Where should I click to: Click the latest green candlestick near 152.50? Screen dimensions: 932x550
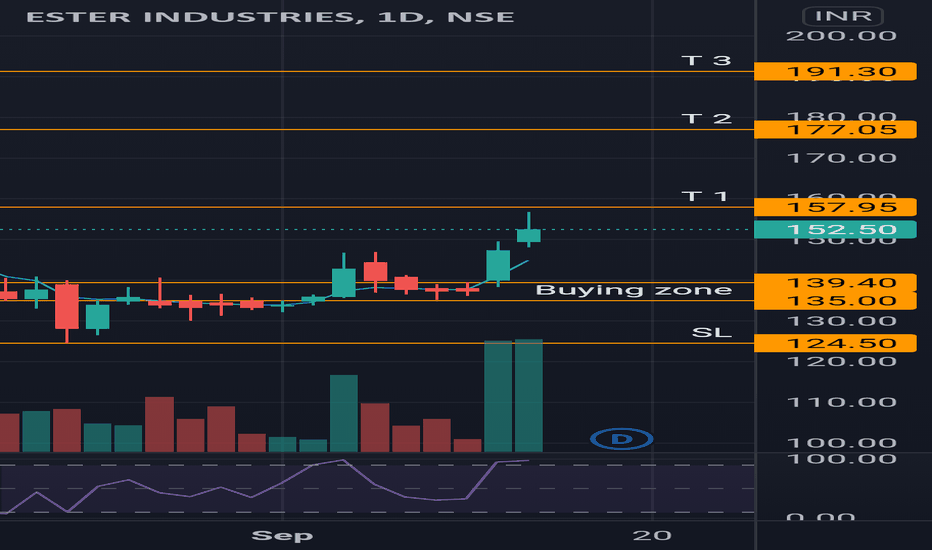tap(528, 235)
